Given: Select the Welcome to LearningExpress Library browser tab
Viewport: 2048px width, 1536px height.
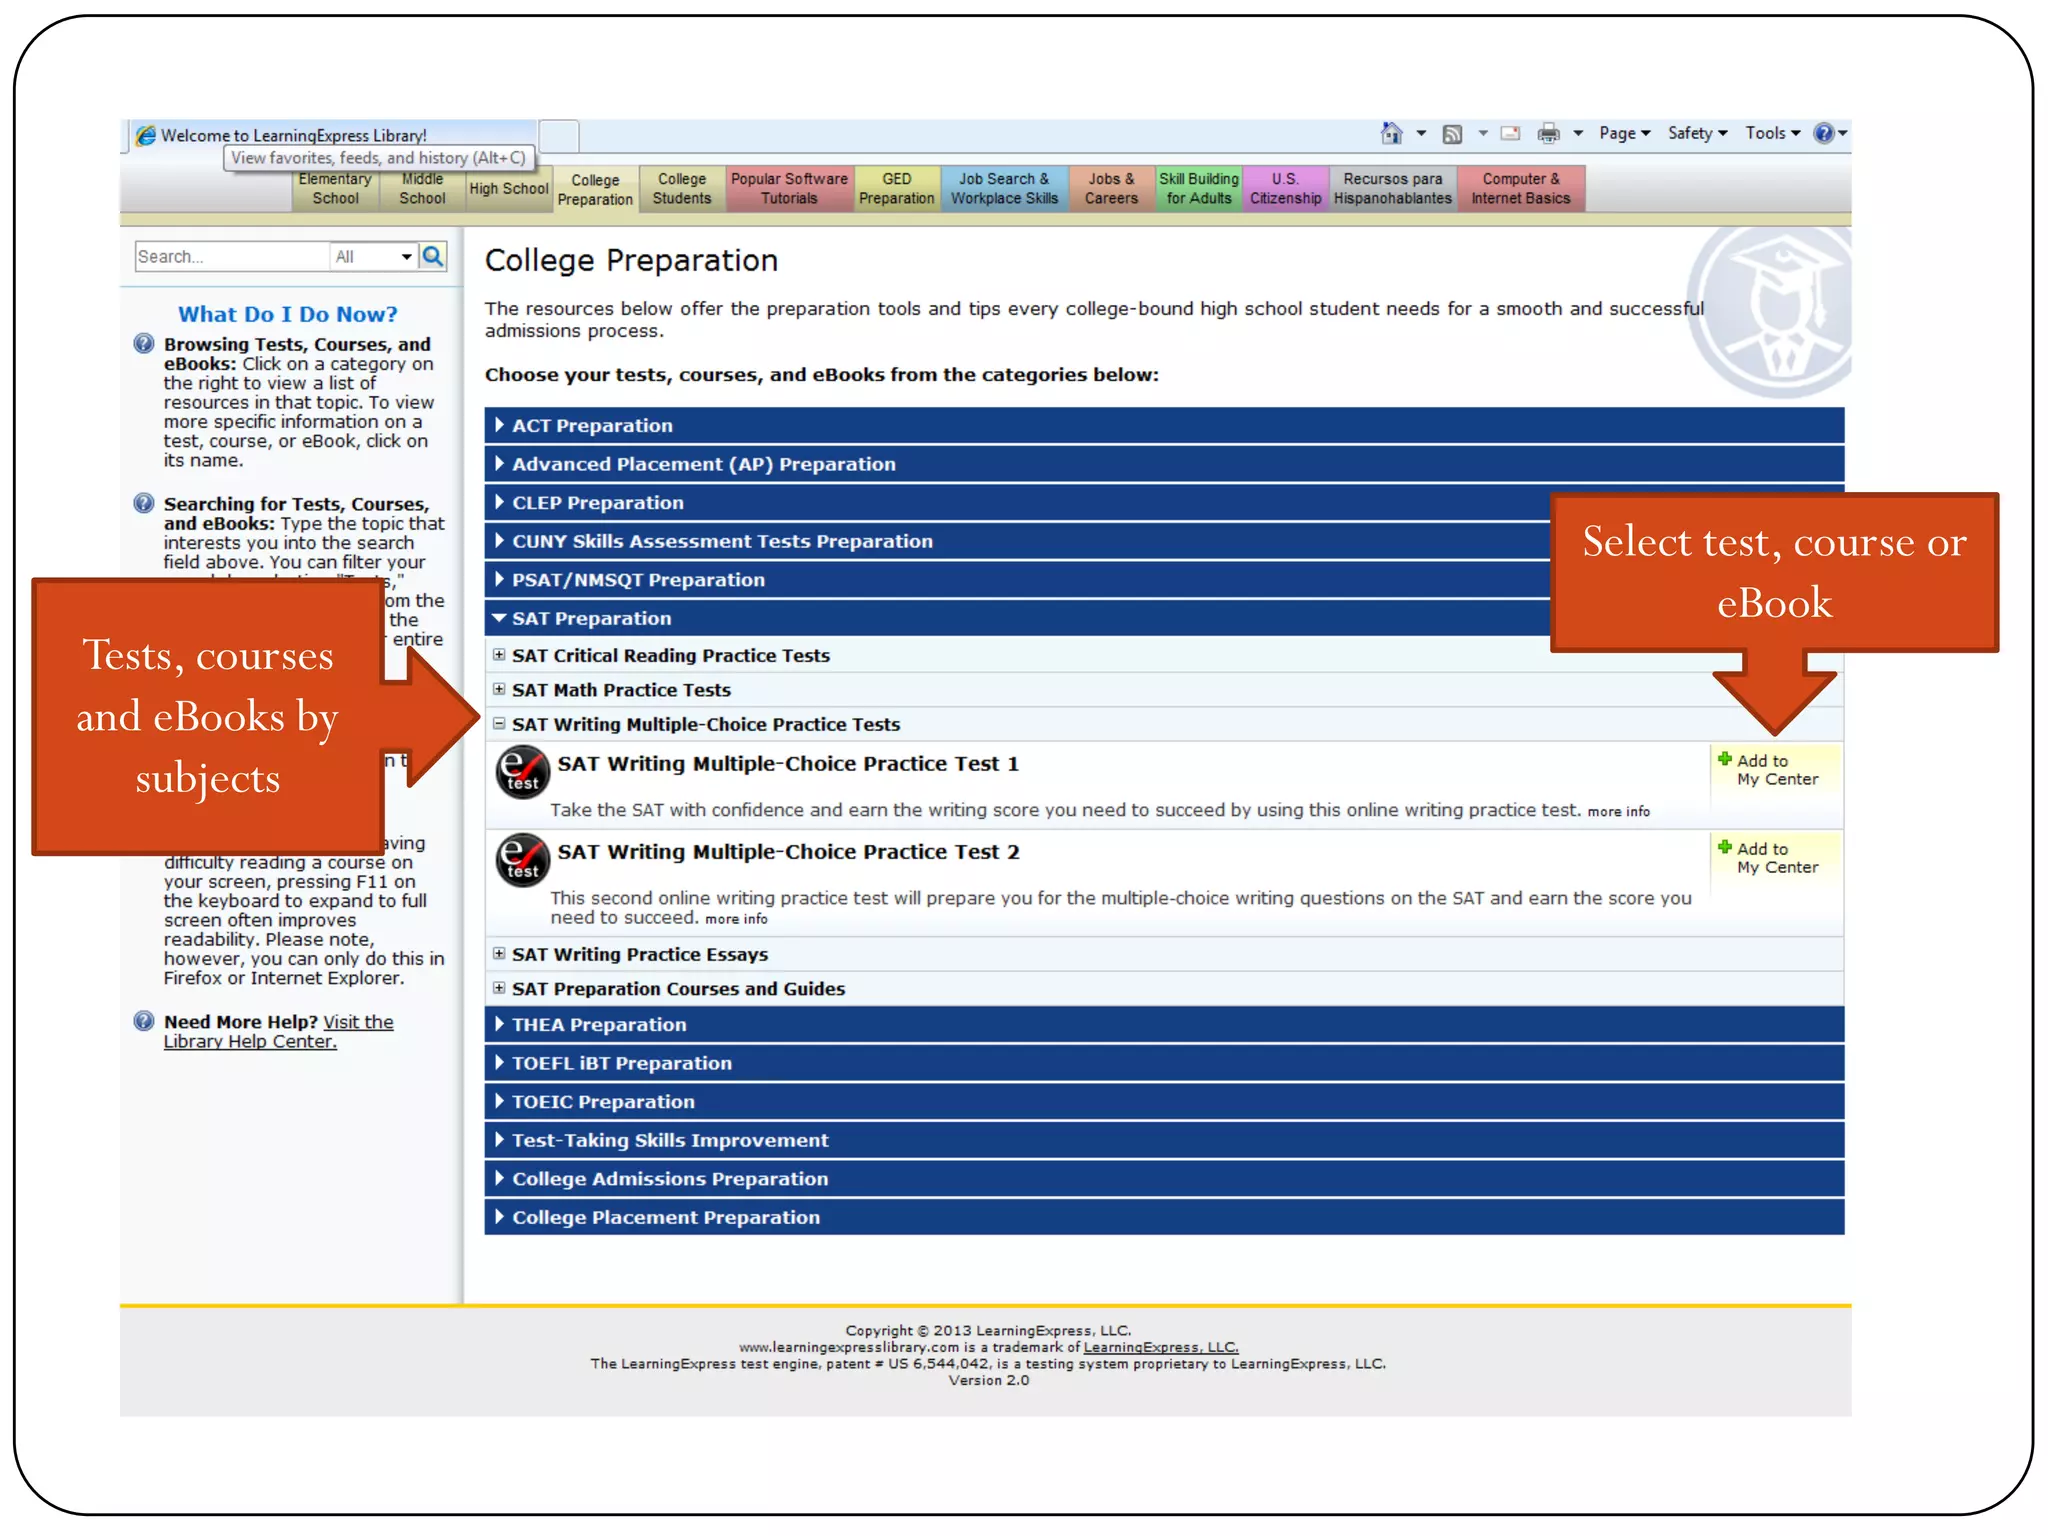Looking at the screenshot, I should (330, 135).
